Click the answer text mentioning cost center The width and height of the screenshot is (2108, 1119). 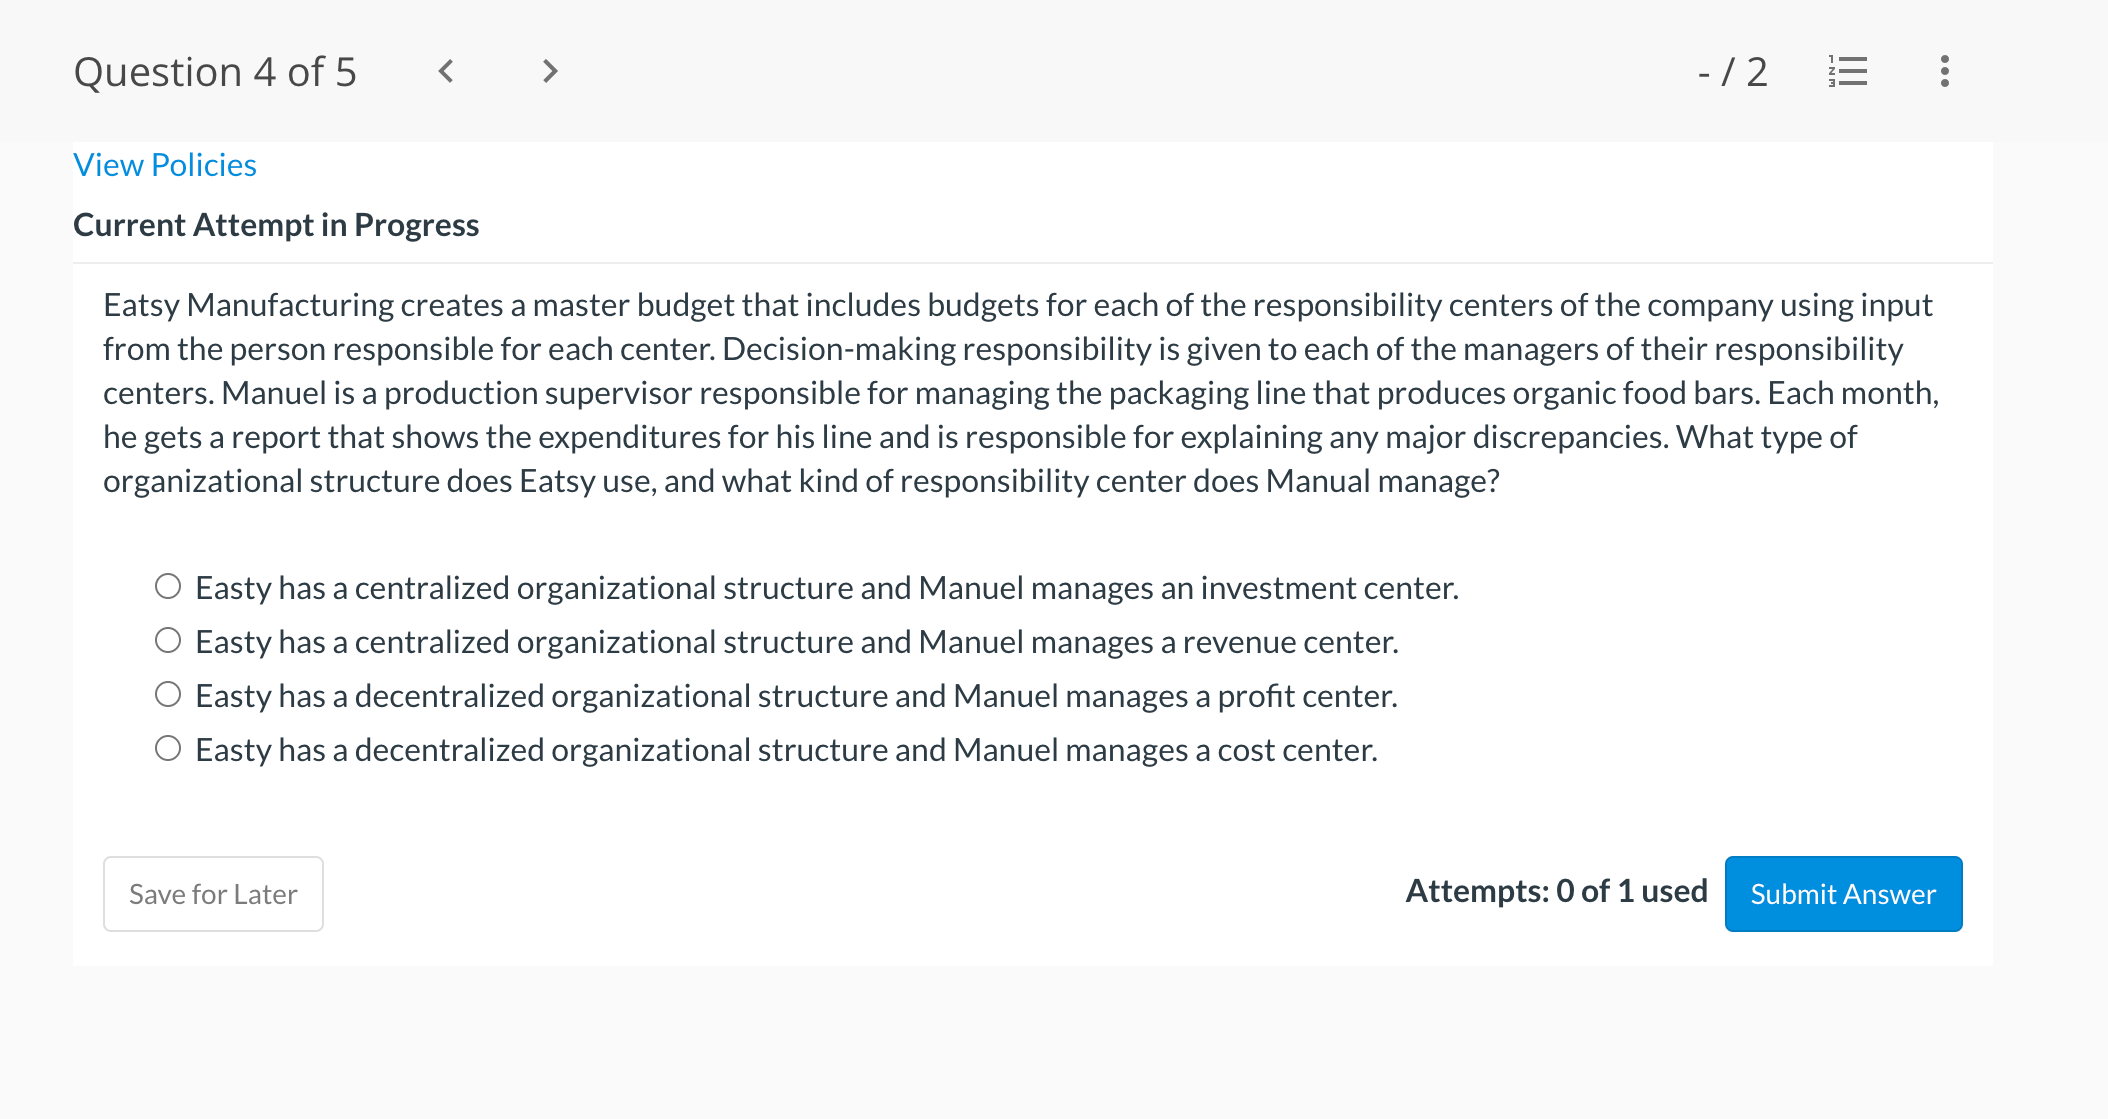click(786, 750)
